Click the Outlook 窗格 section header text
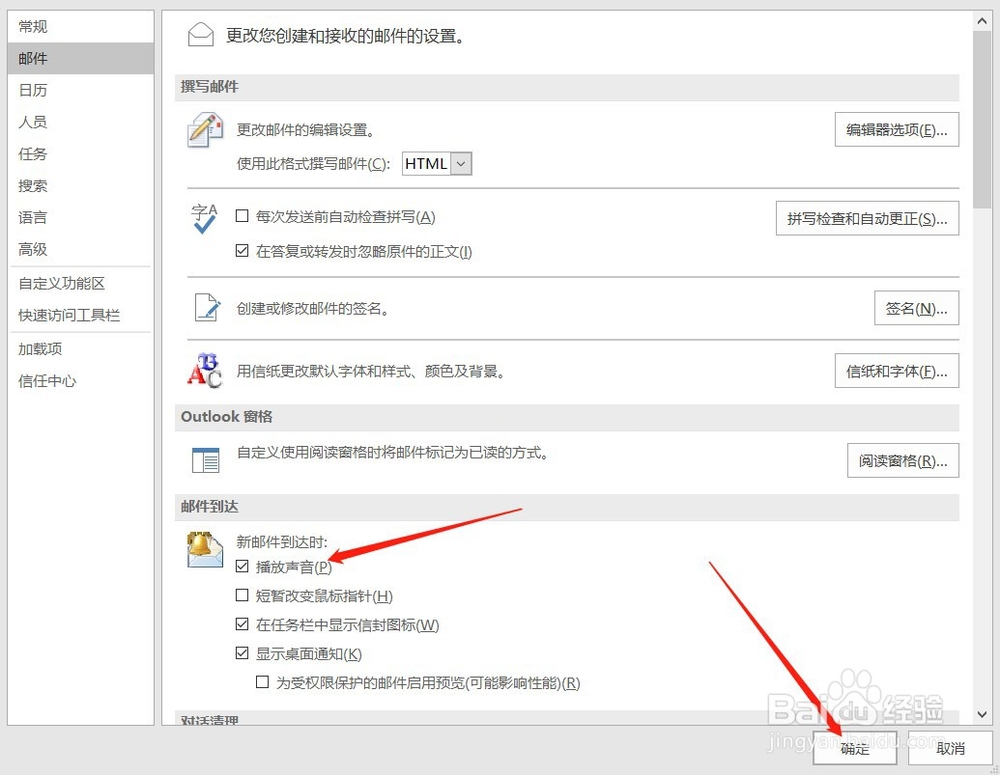 [x=226, y=417]
